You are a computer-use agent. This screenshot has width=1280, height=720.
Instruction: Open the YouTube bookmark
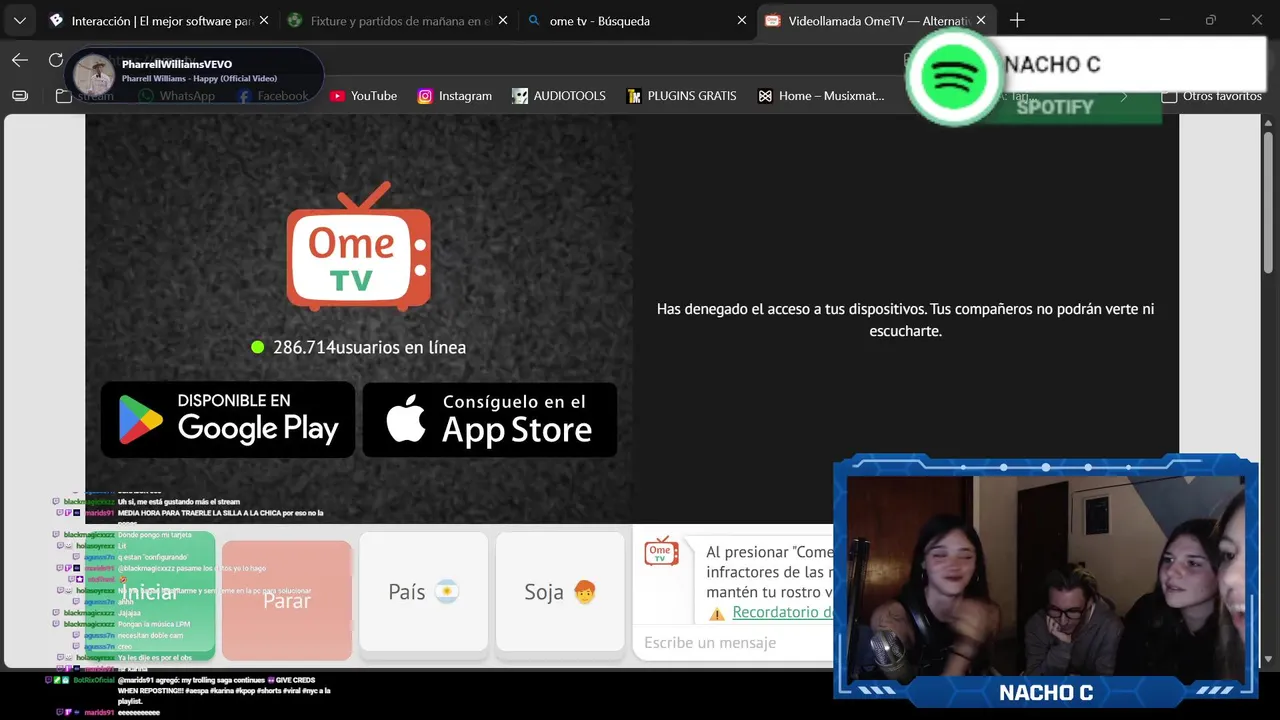364,96
